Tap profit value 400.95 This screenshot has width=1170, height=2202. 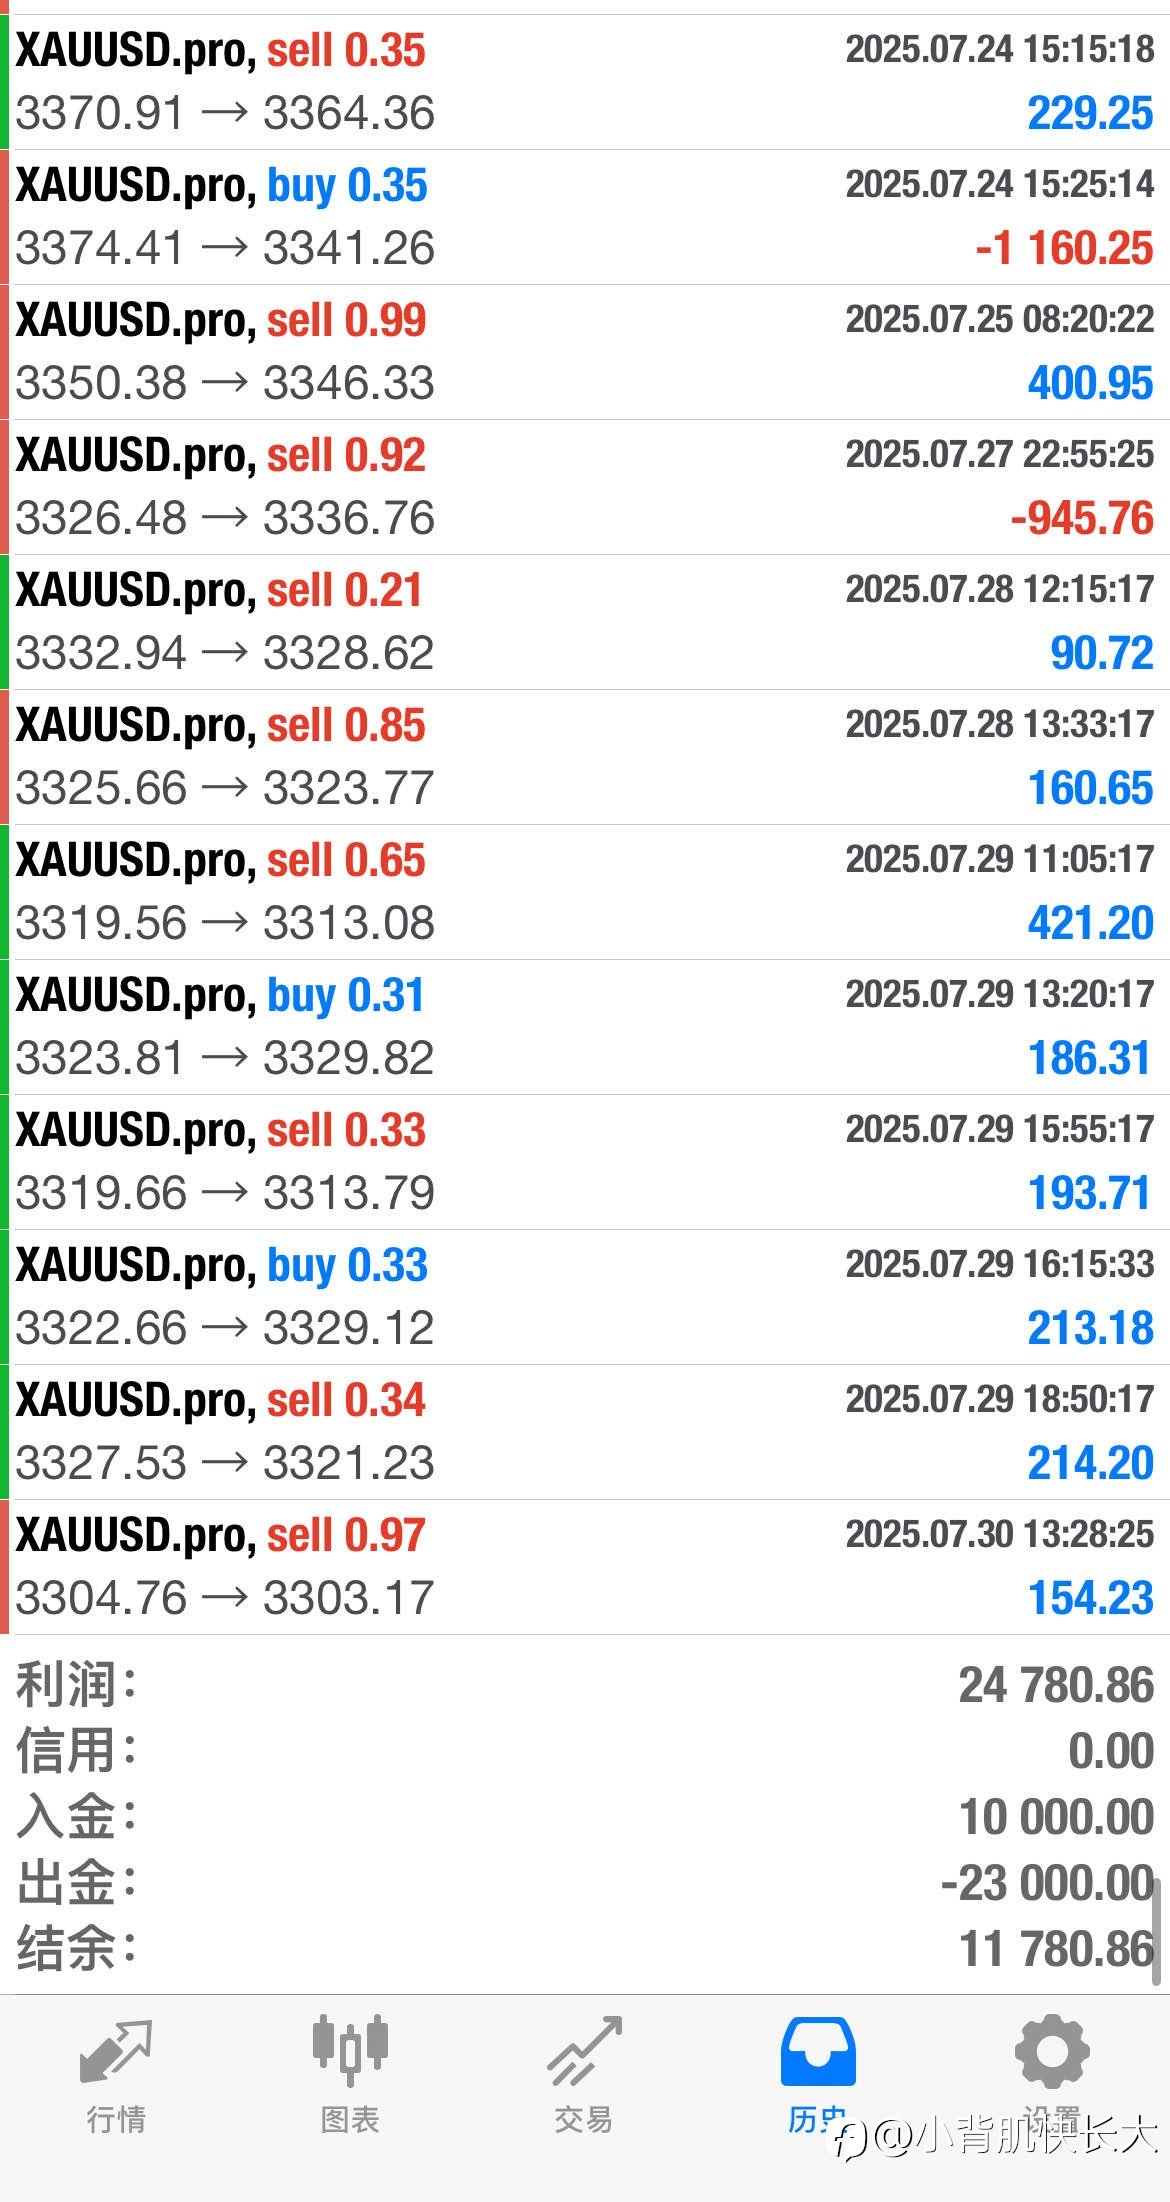(x=1090, y=383)
